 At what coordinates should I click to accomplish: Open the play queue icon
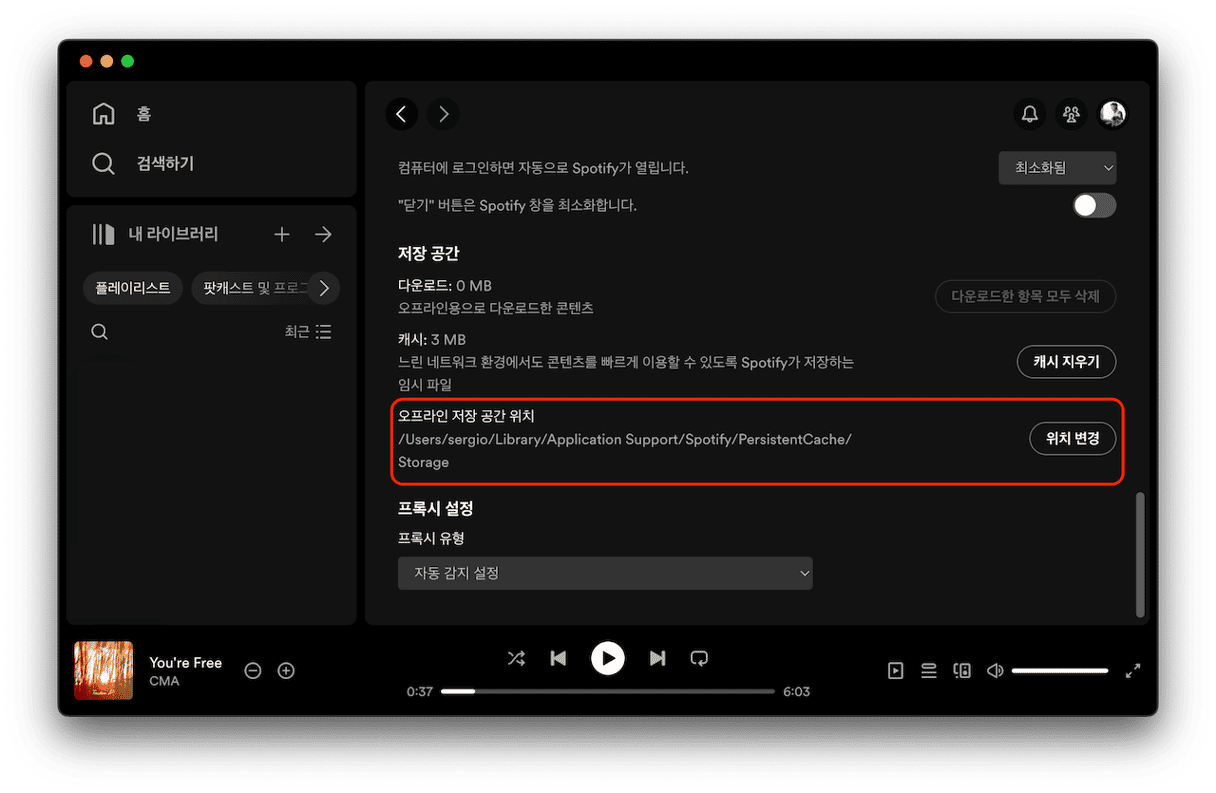[929, 671]
